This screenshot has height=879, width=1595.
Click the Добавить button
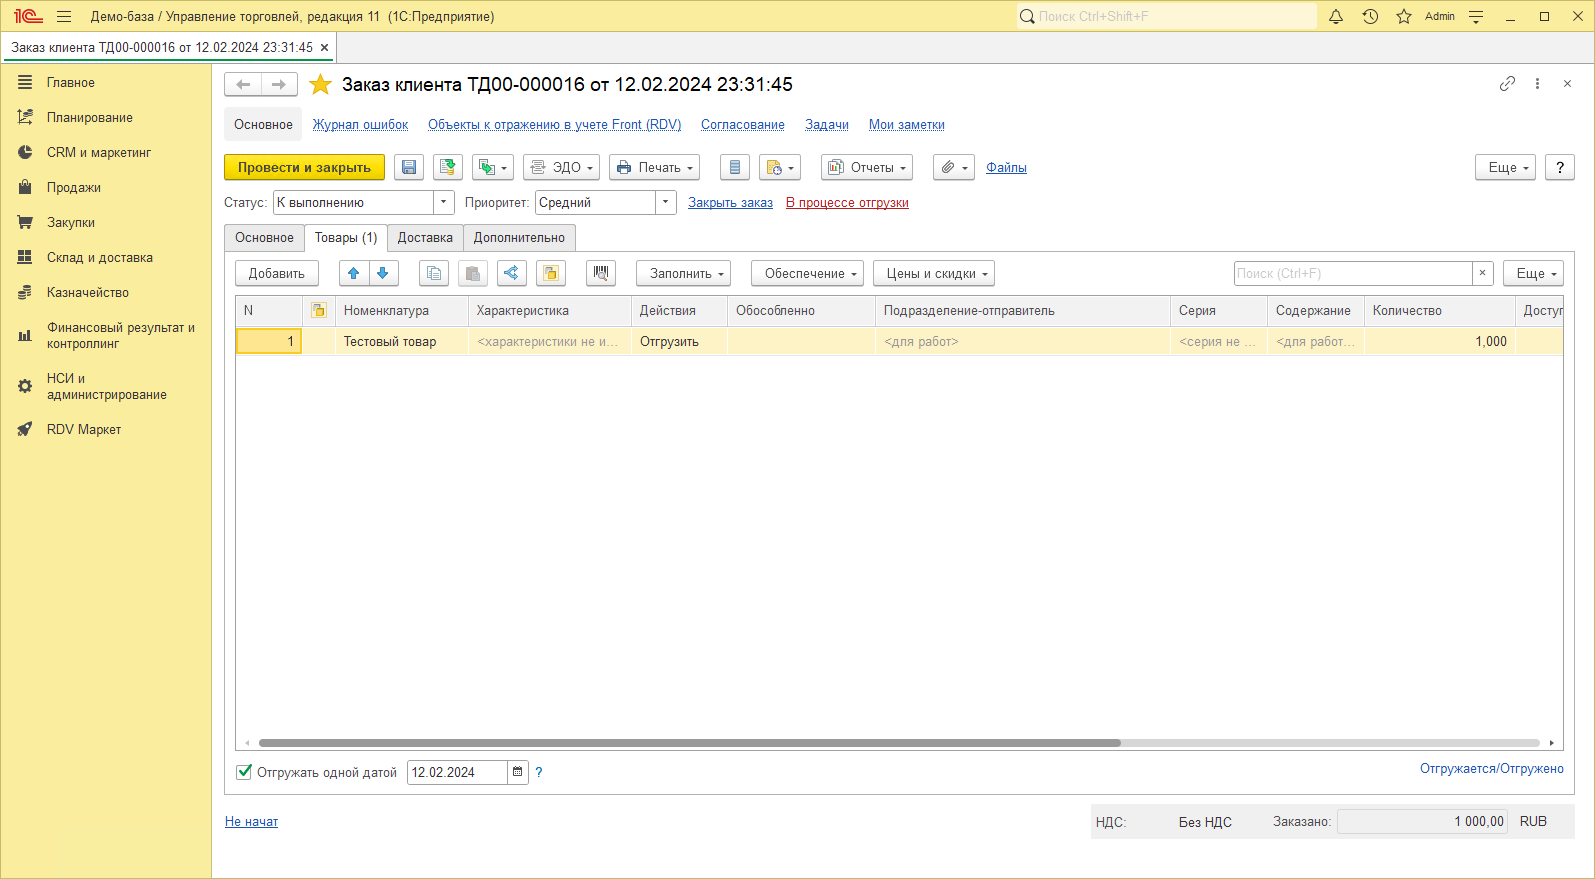[x=277, y=274]
